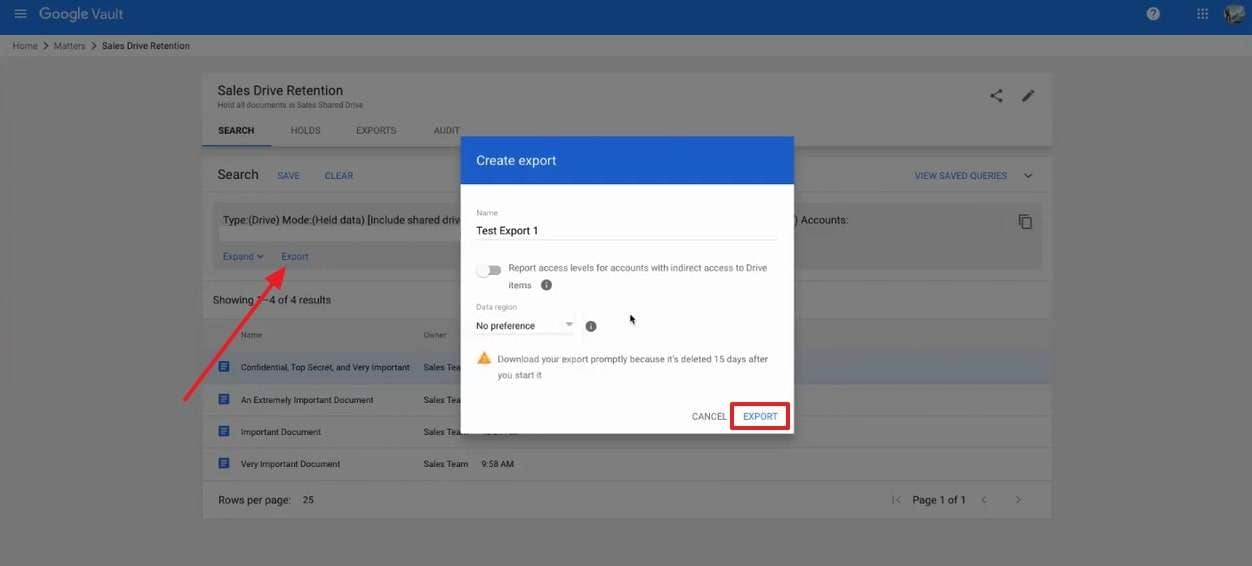Go to previous results page

tap(984, 500)
